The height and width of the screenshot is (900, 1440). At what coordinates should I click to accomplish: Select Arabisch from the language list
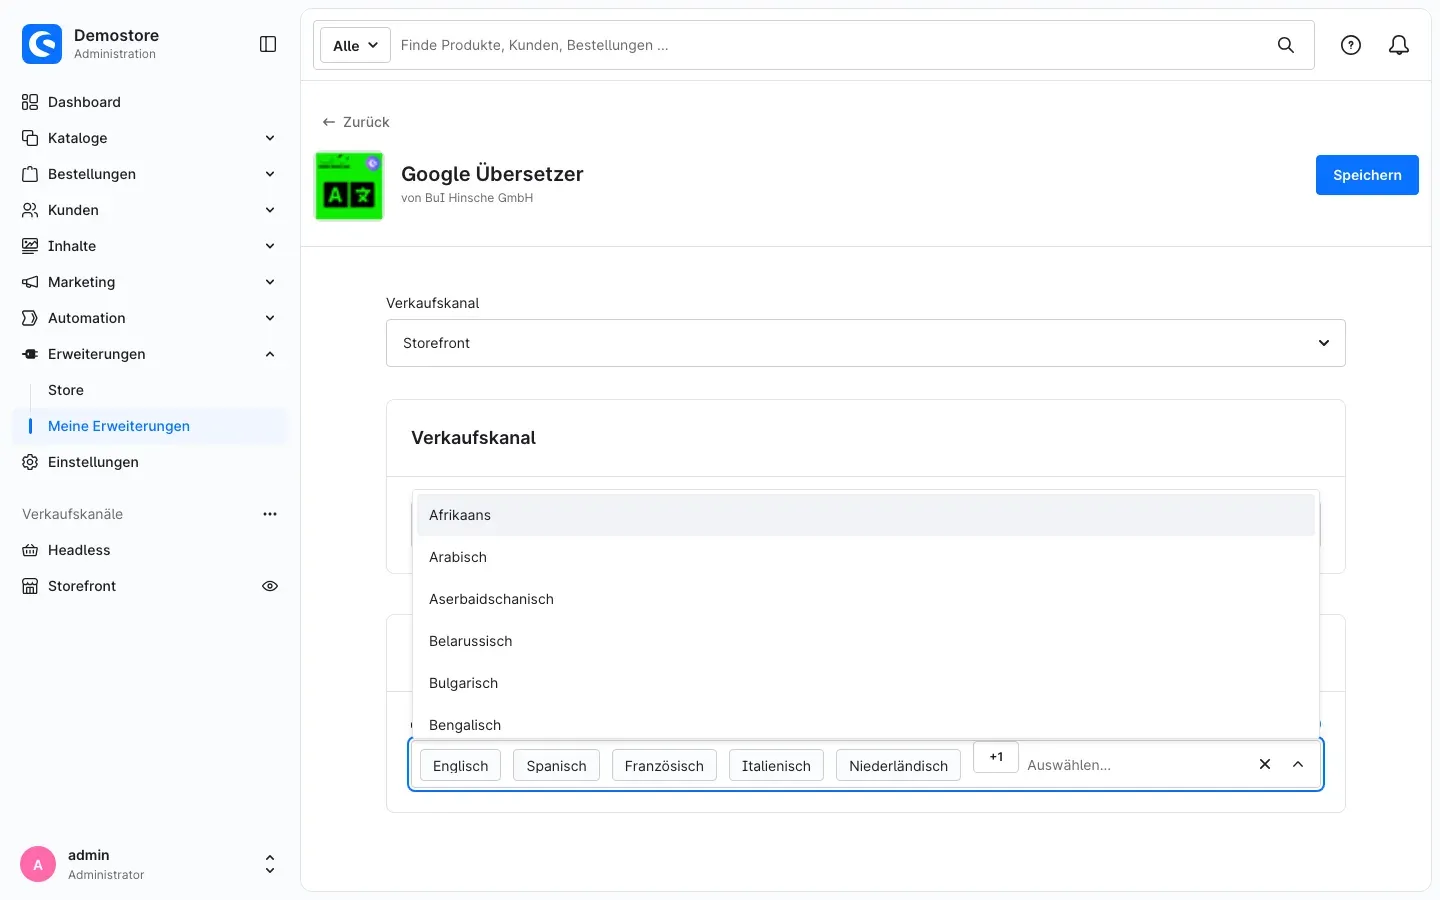click(x=866, y=557)
